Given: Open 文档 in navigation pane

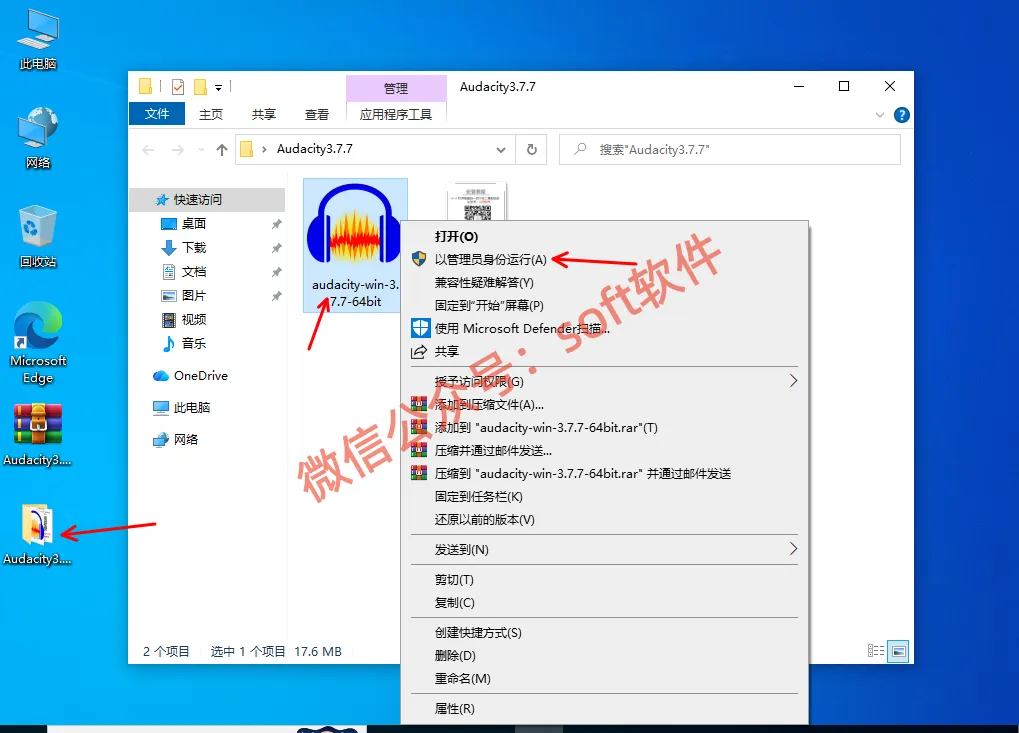Looking at the screenshot, I should click(x=194, y=272).
